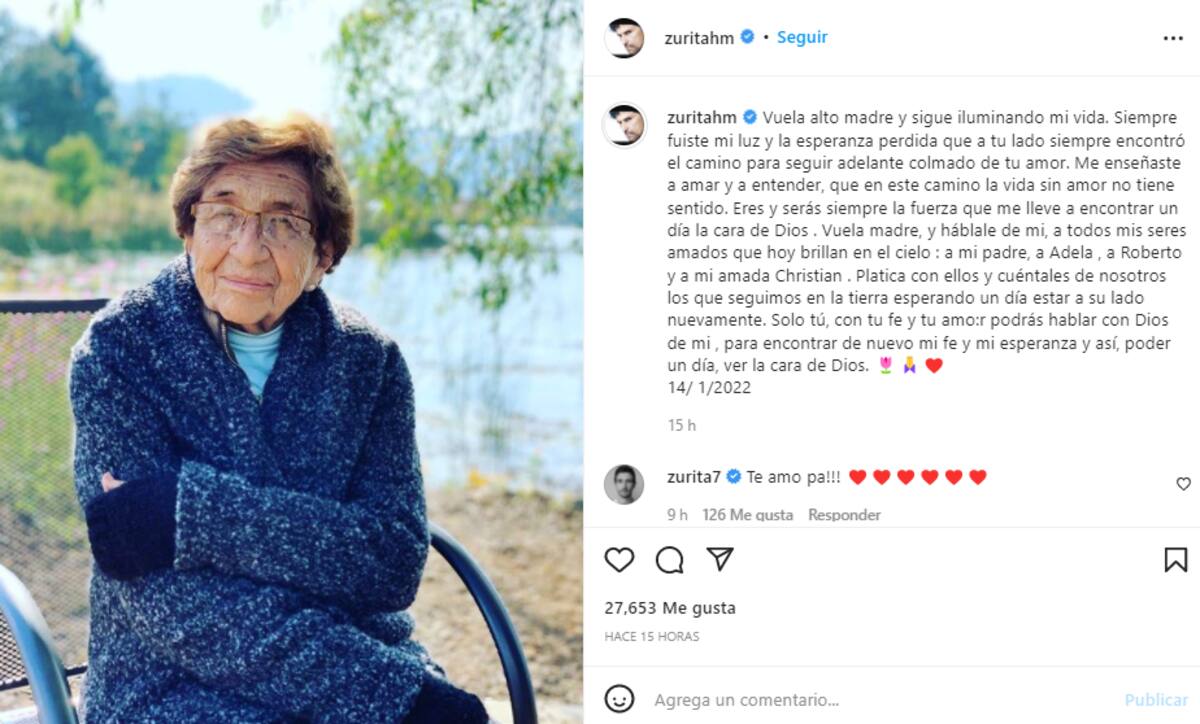Click Publicar to post comment
Screen dimensions: 1200x724
click(1156, 700)
